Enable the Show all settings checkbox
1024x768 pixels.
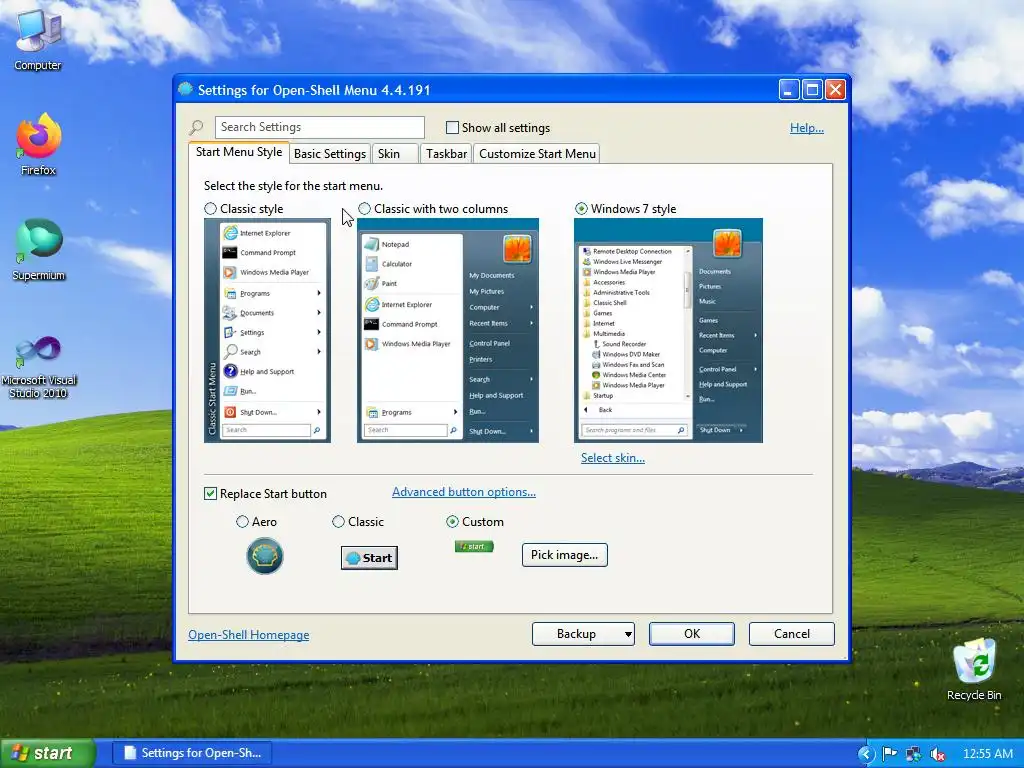(x=452, y=127)
